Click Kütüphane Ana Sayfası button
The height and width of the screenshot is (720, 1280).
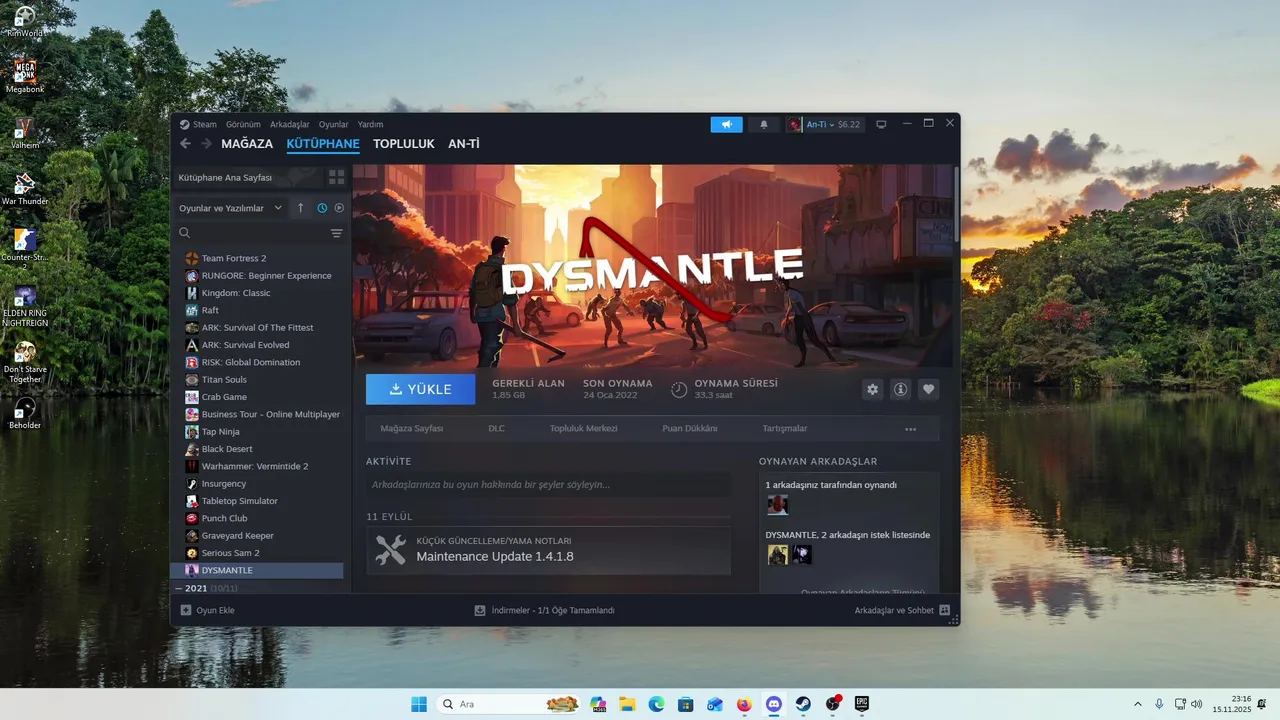point(248,177)
